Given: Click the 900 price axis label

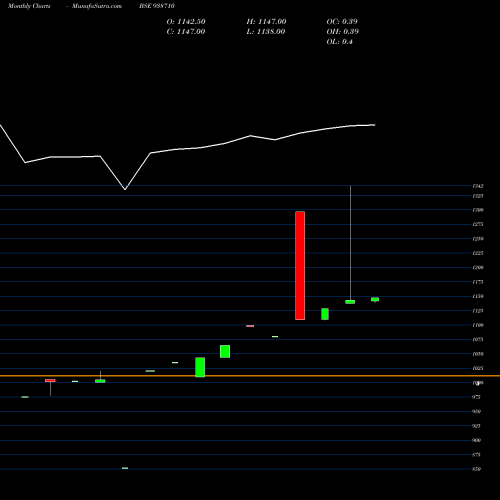Looking at the screenshot, I should pos(476,440).
